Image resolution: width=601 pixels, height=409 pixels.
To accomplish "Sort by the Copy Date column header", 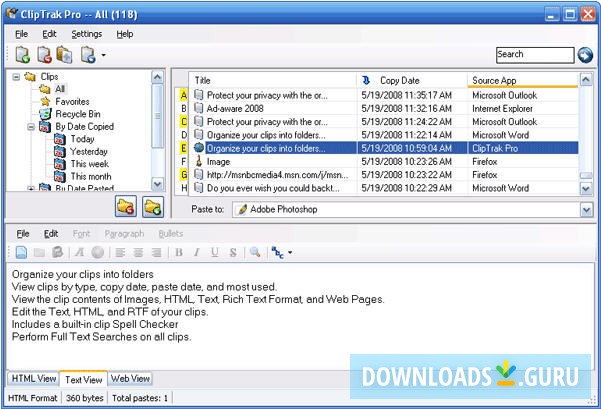I will pyautogui.click(x=412, y=80).
